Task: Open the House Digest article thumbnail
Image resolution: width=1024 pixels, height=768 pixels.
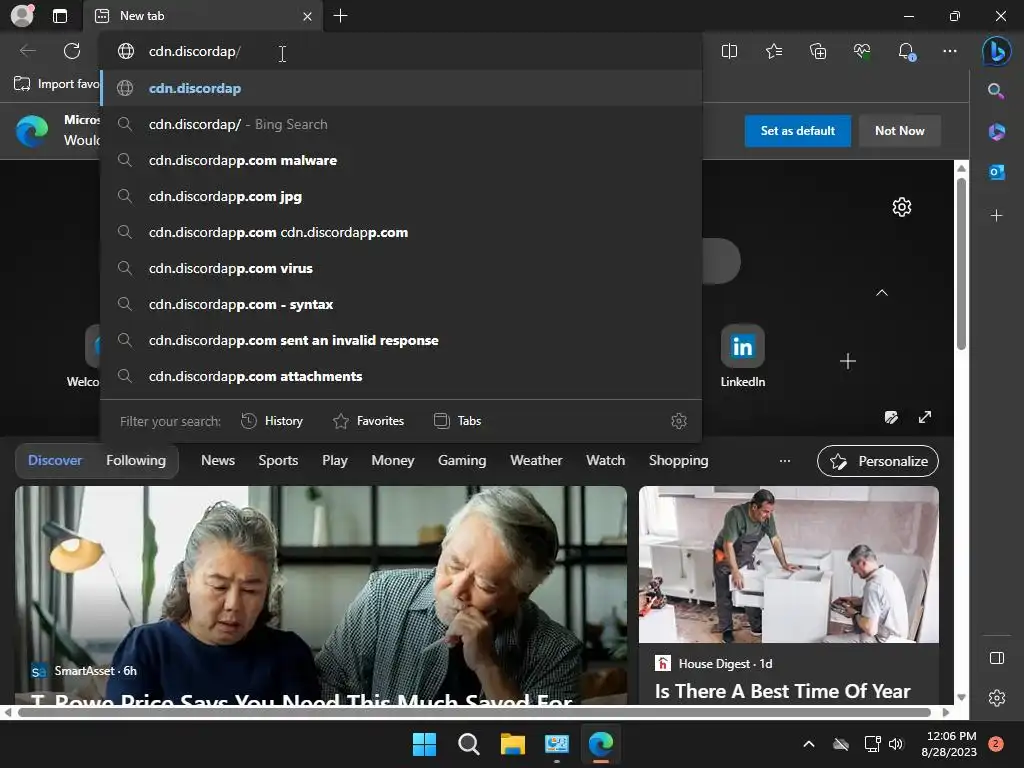Action: point(789,565)
